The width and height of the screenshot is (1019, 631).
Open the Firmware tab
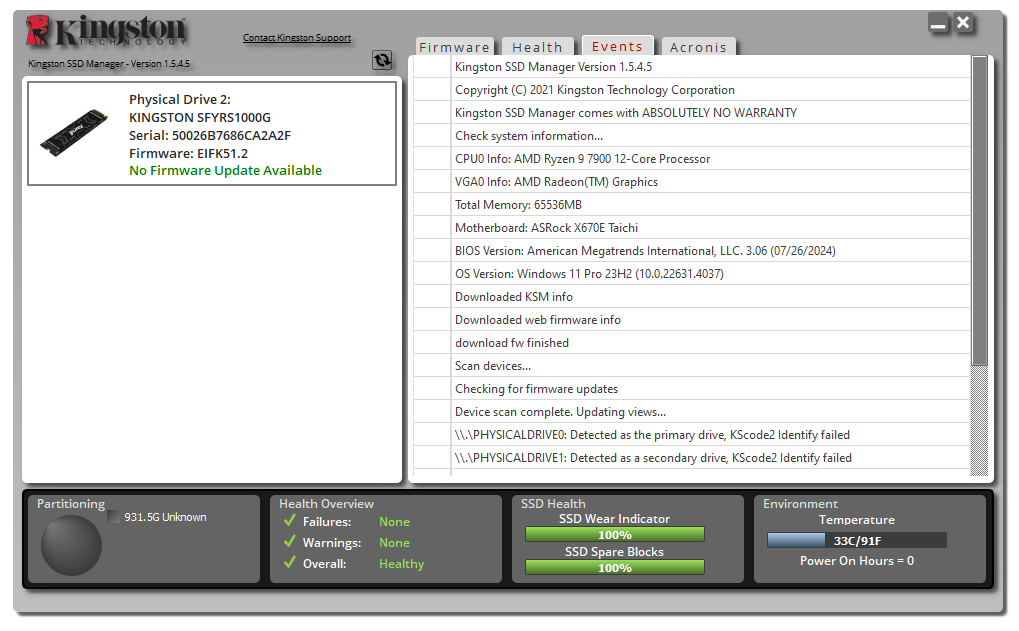tap(455, 47)
